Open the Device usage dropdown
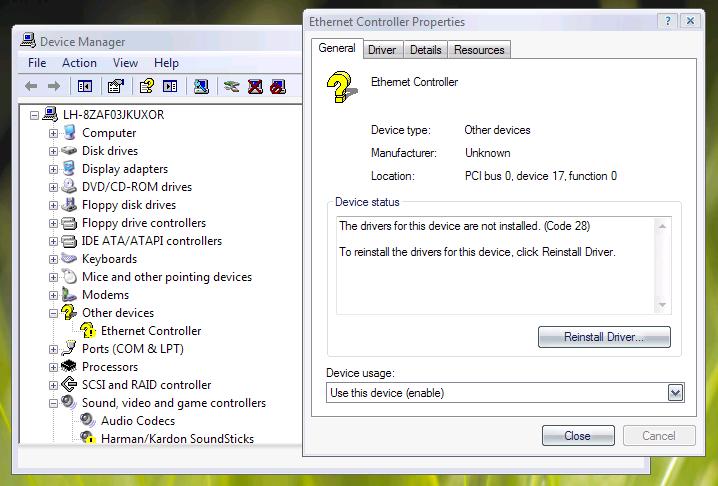The width and height of the screenshot is (718, 486). pos(675,393)
